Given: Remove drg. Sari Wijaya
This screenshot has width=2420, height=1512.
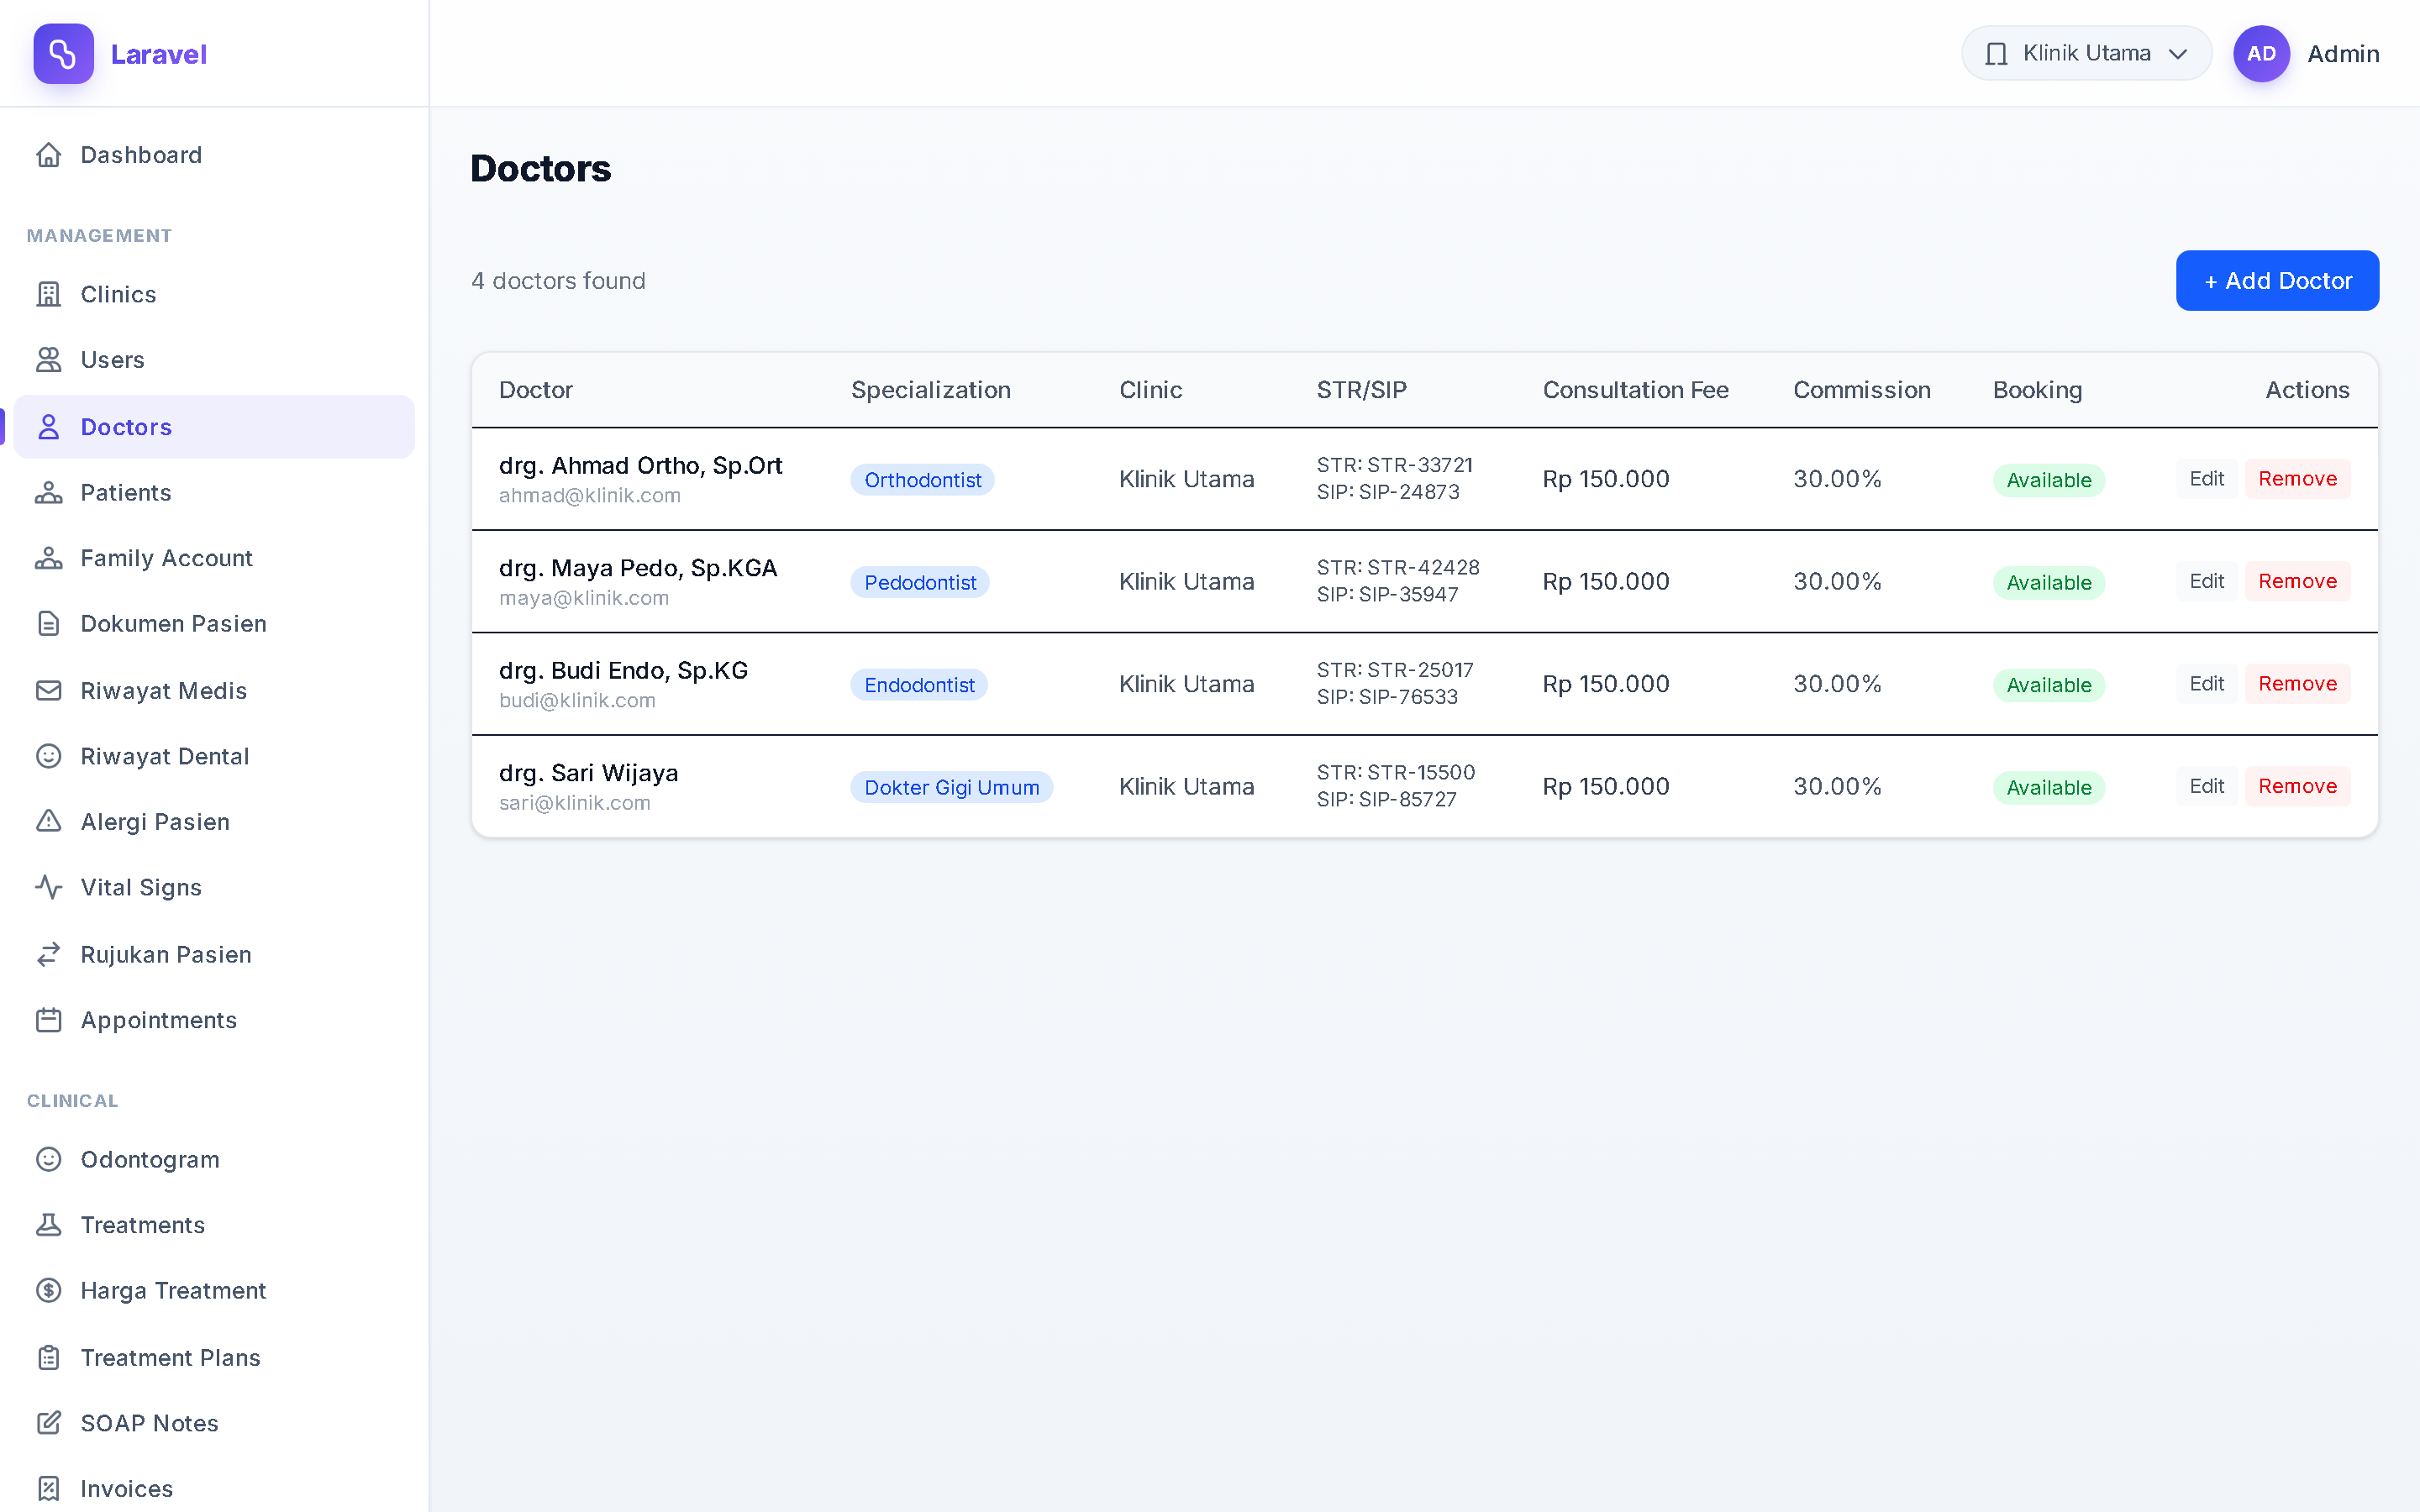Looking at the screenshot, I should pyautogui.click(x=2297, y=787).
